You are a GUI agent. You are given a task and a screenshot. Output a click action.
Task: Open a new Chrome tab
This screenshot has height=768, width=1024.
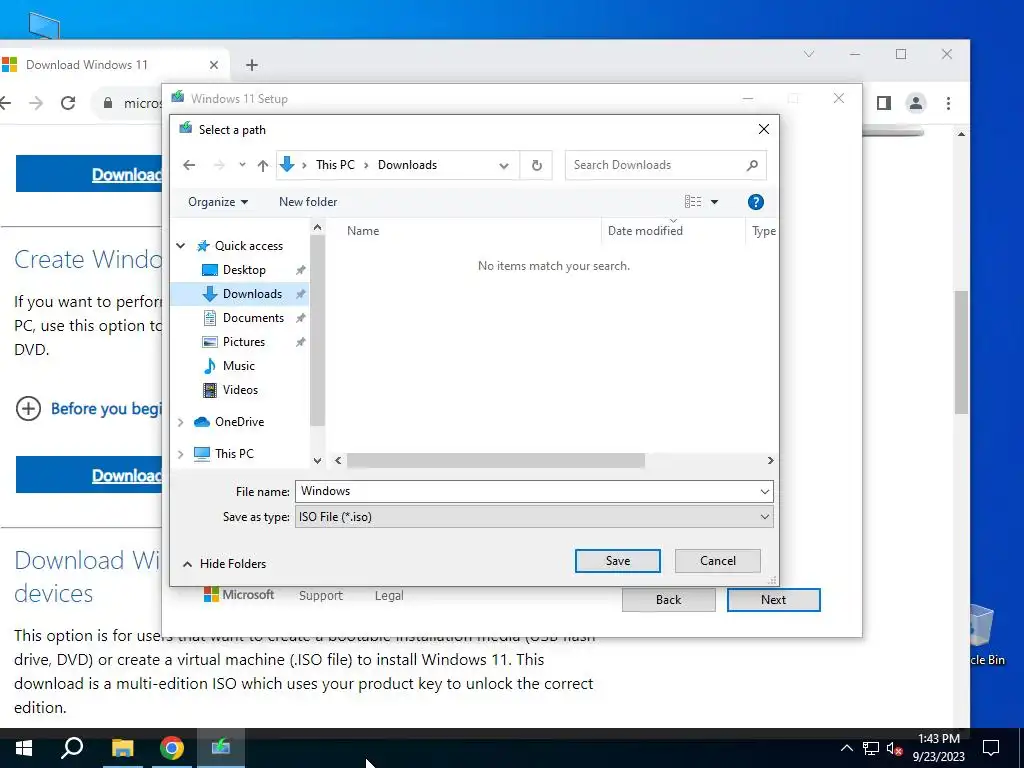pos(251,65)
